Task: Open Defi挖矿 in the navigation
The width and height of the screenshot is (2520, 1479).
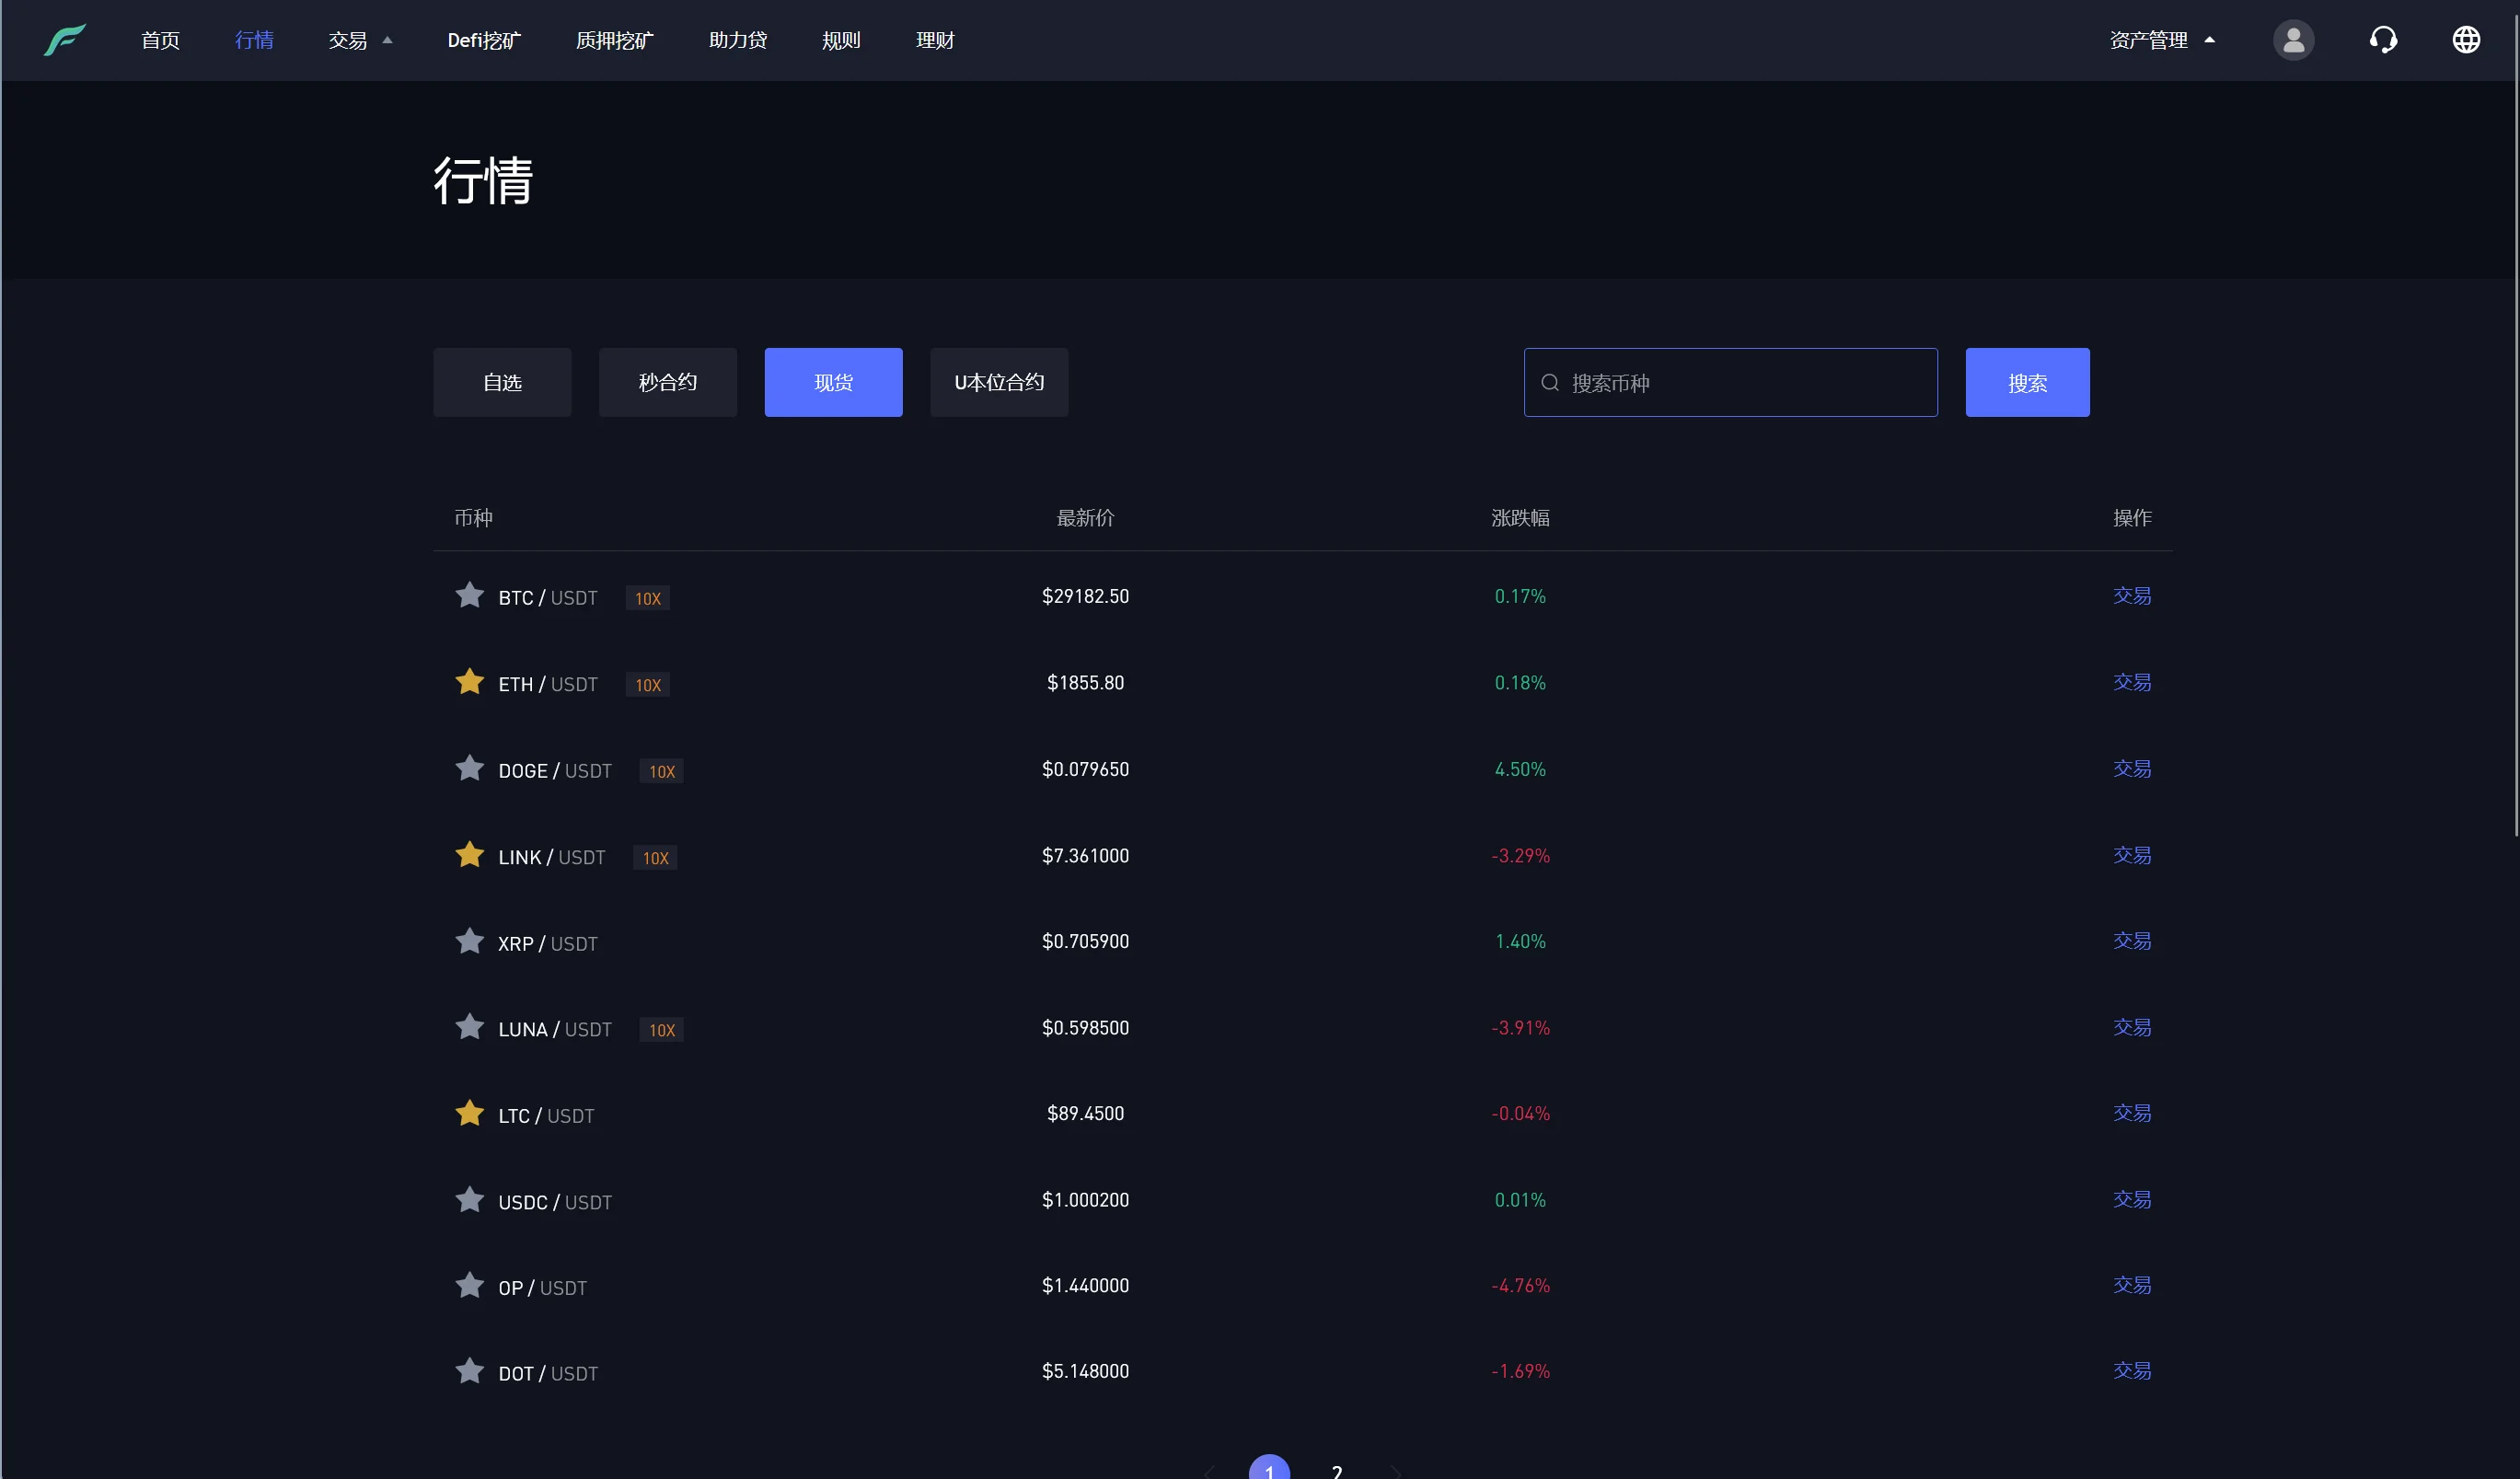Action: click(x=484, y=40)
